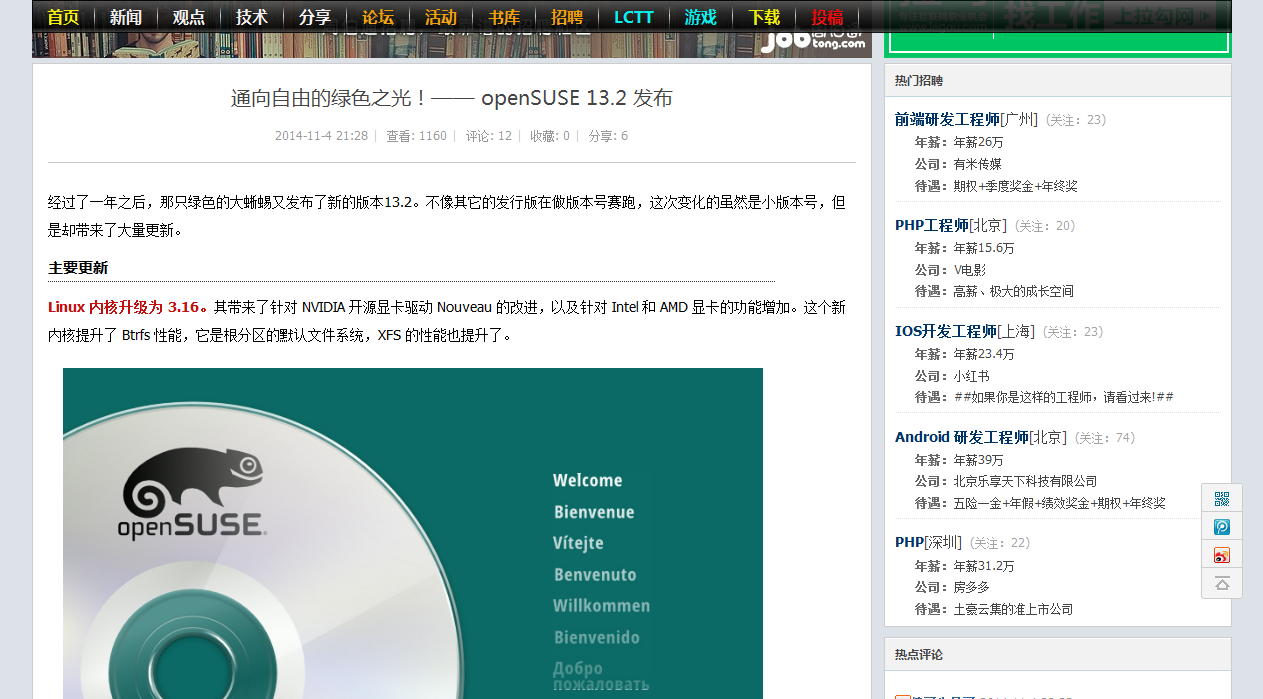This screenshot has height=699, width=1263.
Task: Open the IOS开发工程师 job listing
Action: (x=946, y=331)
